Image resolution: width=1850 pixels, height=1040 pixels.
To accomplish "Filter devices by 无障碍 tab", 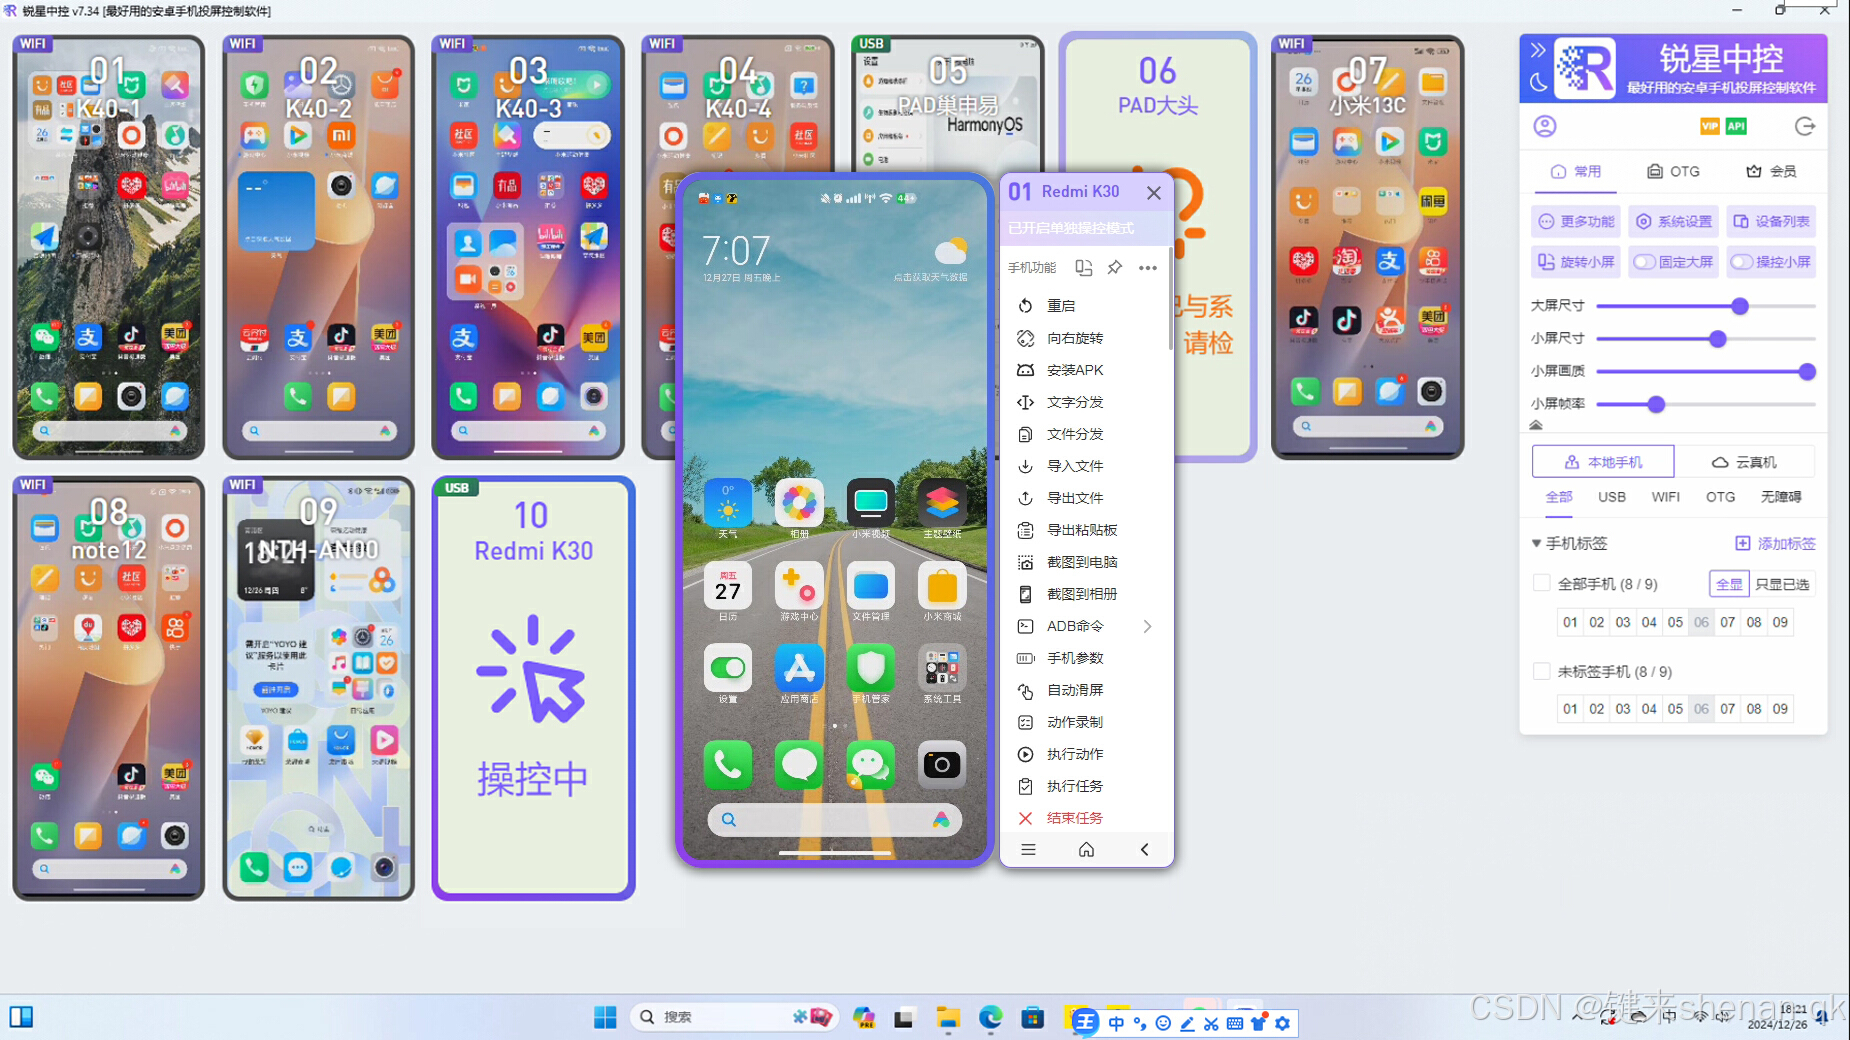I will coord(1780,497).
